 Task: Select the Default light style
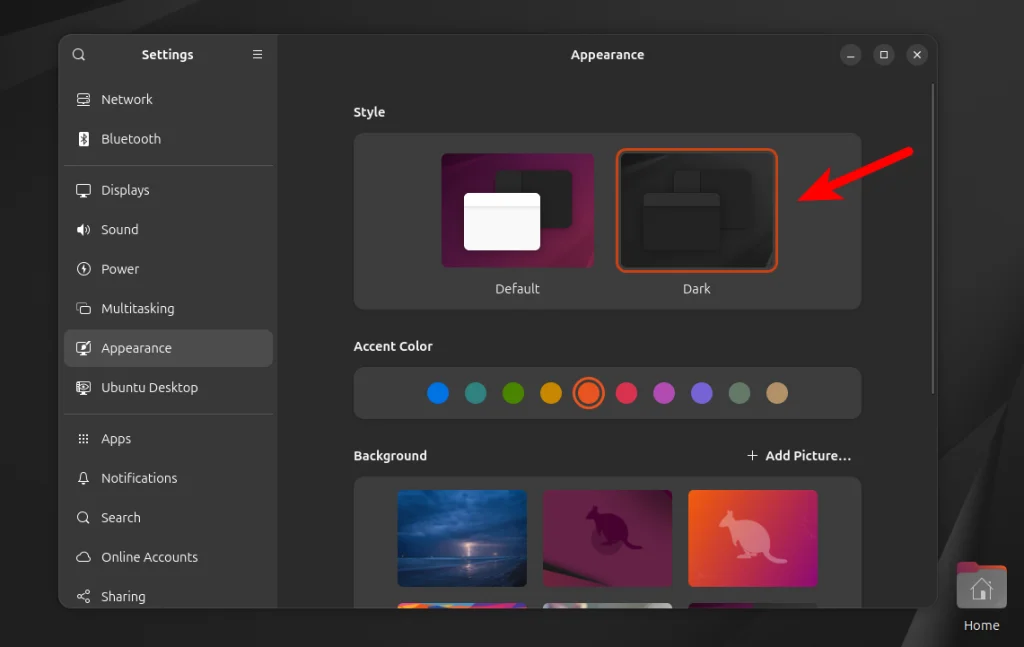[x=517, y=210]
